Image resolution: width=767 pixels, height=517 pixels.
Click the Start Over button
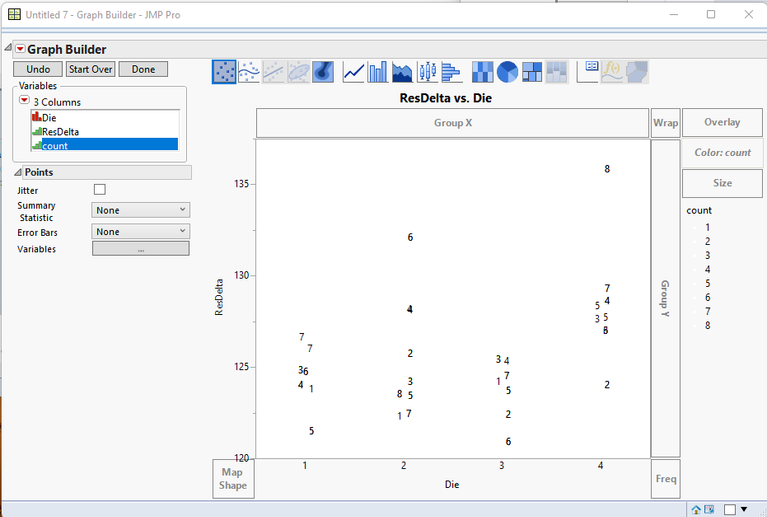click(90, 69)
